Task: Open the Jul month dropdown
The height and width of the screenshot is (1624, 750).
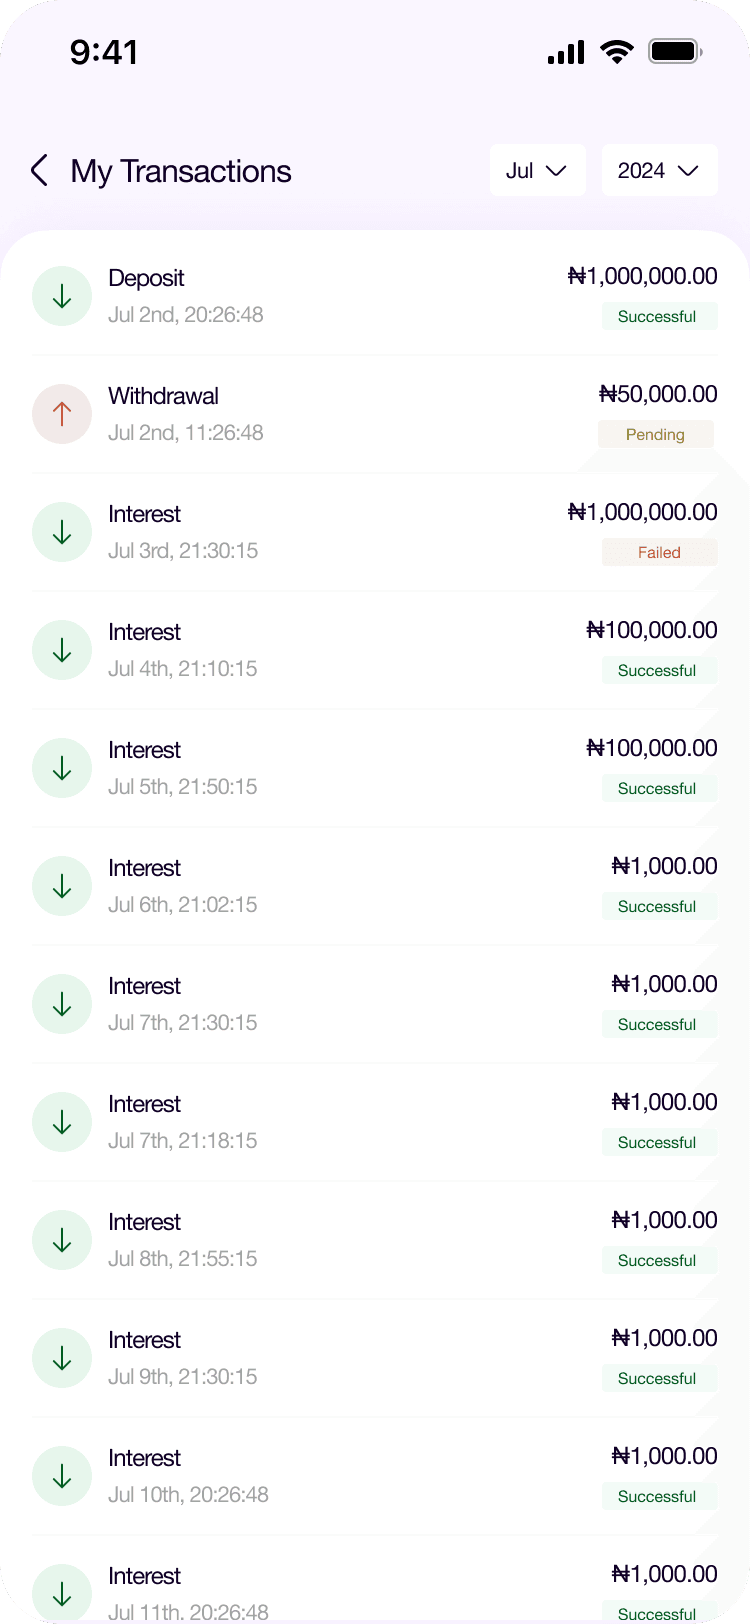Action: 537,171
